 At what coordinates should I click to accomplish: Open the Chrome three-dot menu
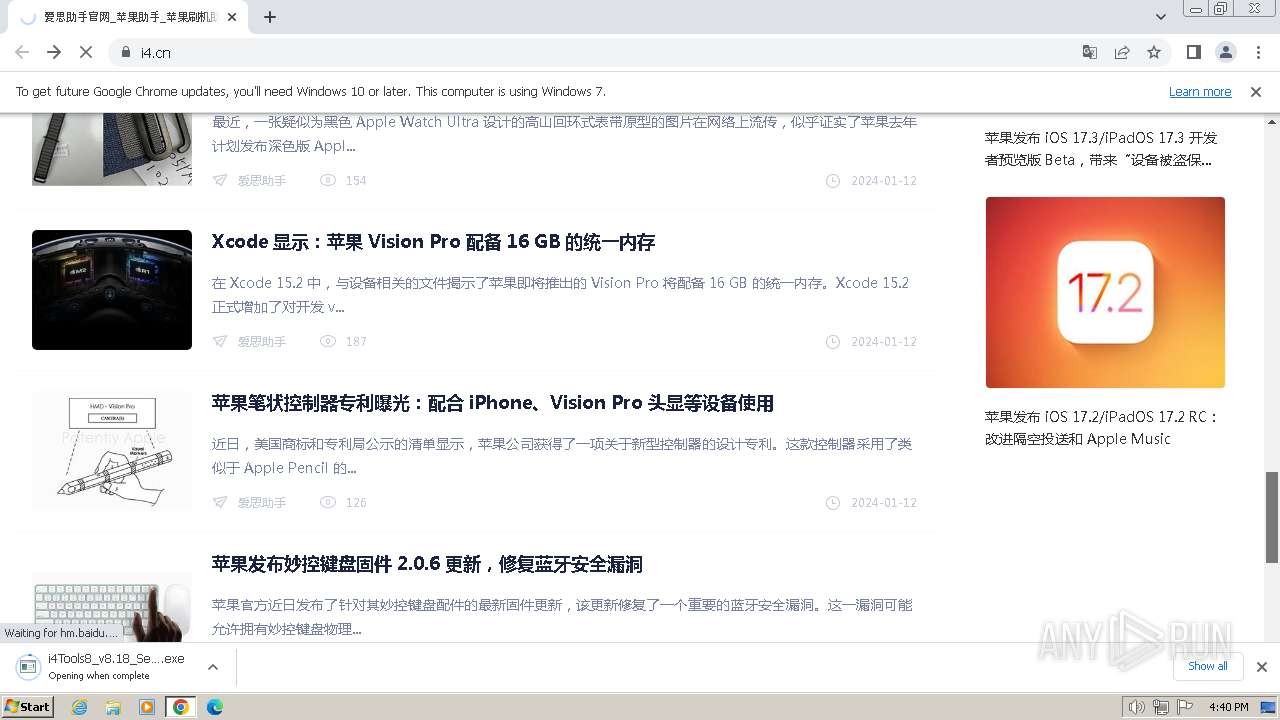[x=1258, y=52]
